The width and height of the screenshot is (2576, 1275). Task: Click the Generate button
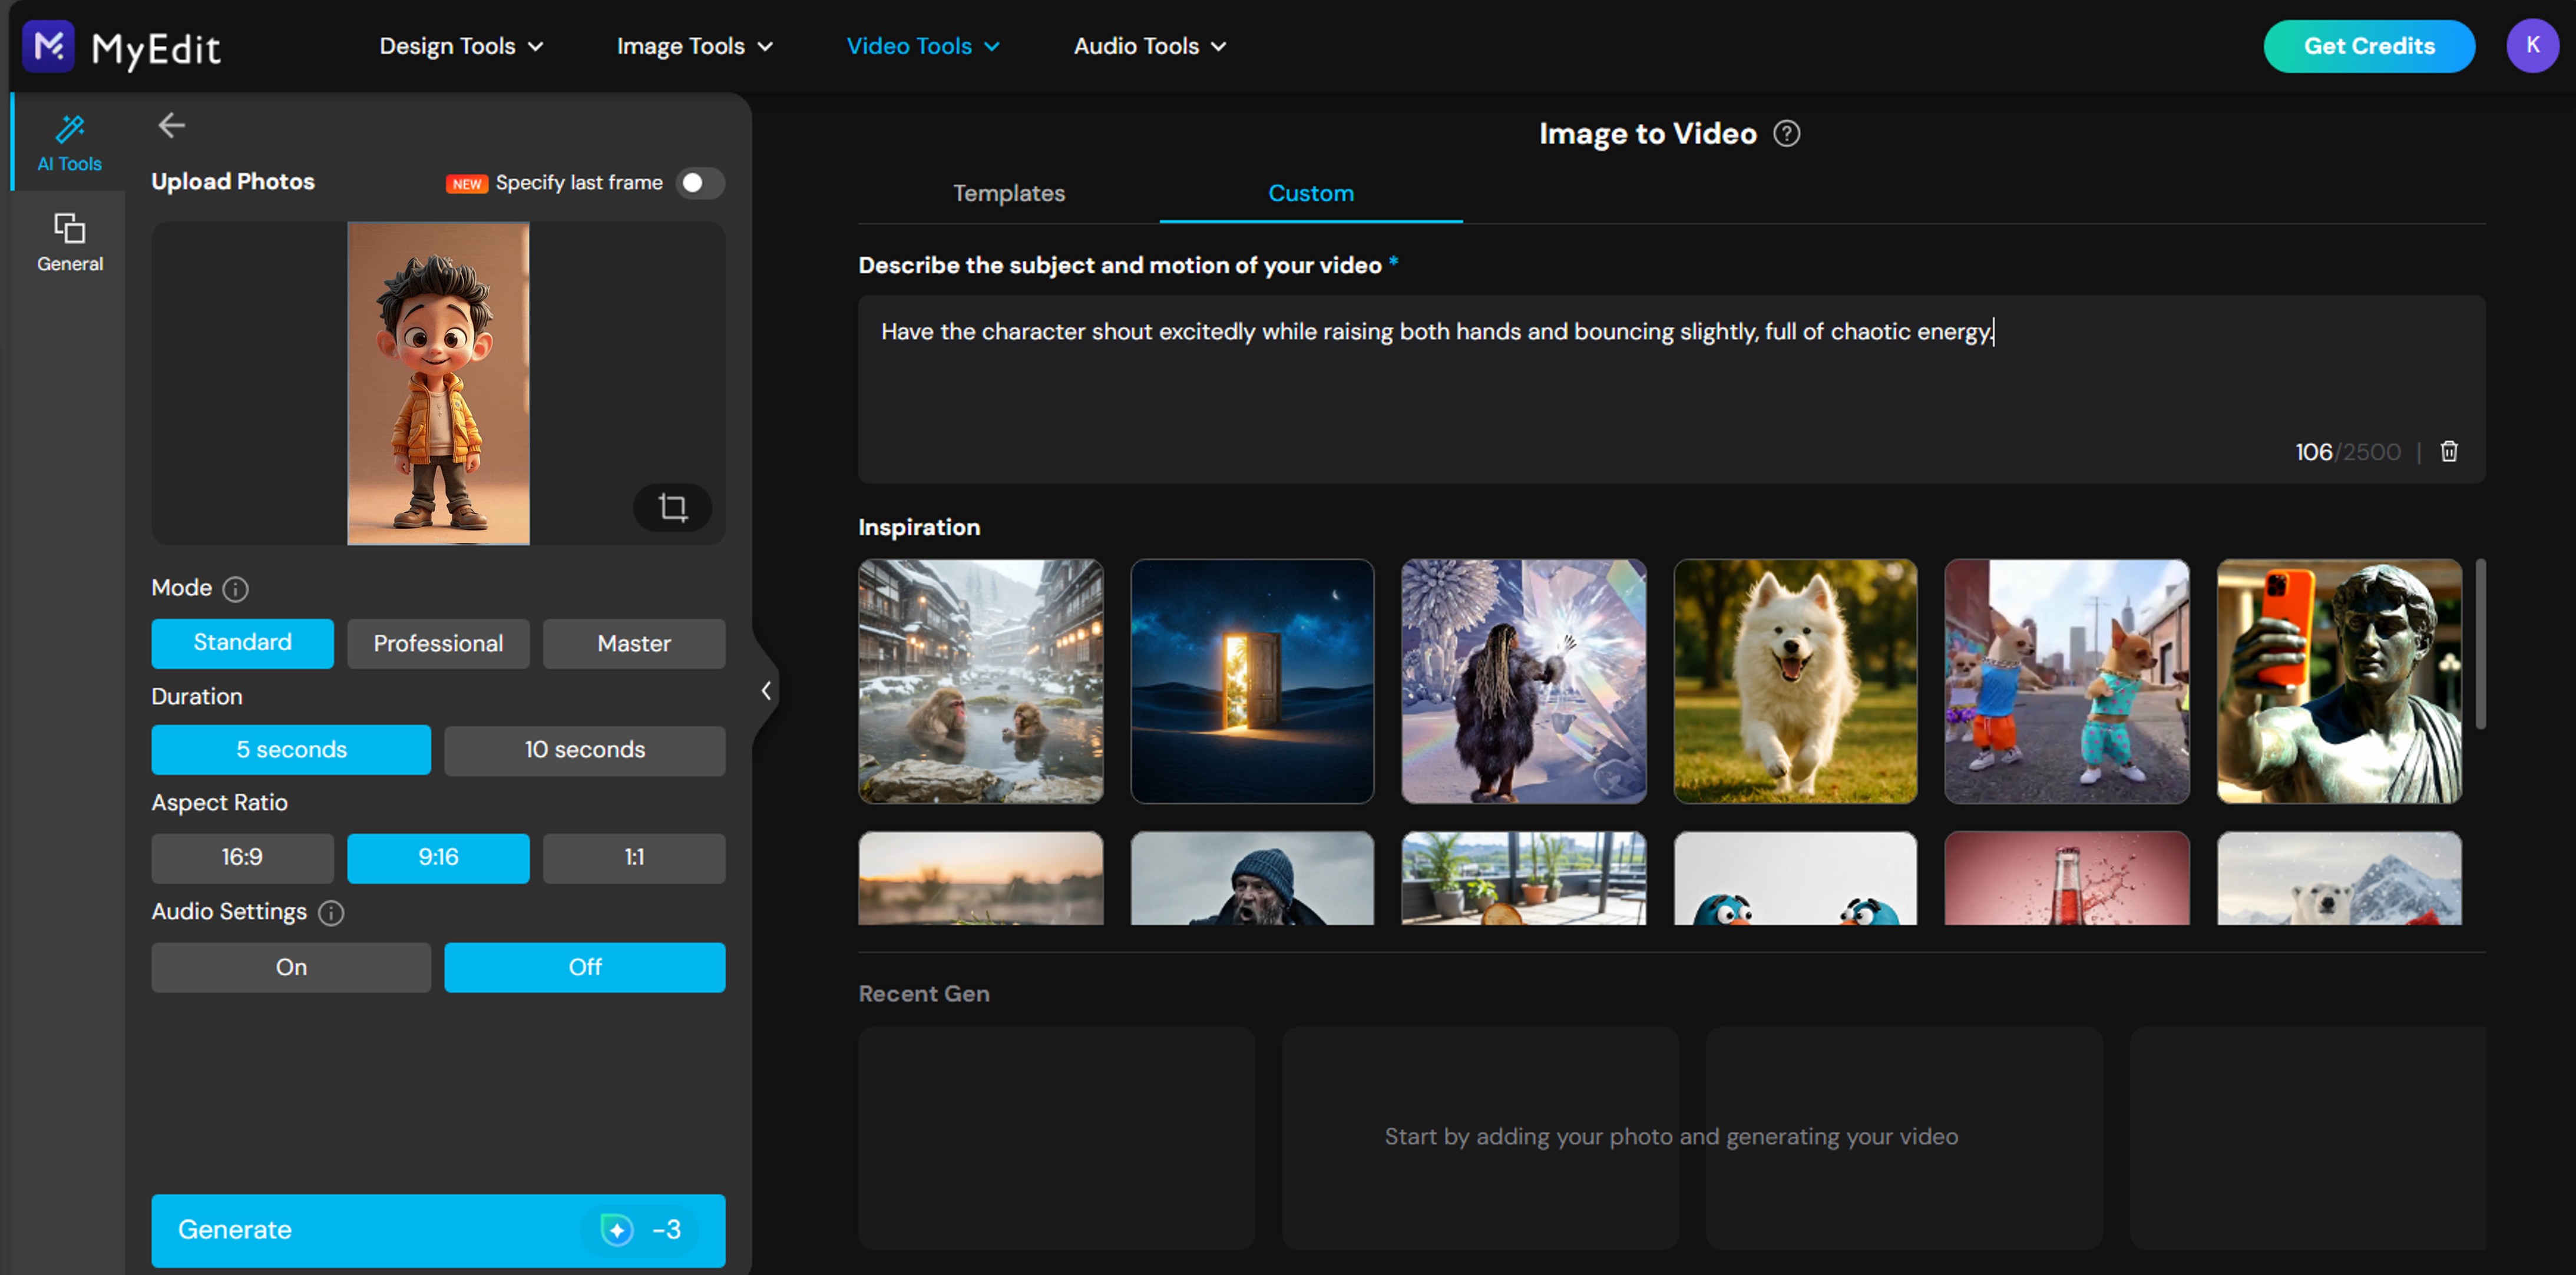click(438, 1229)
